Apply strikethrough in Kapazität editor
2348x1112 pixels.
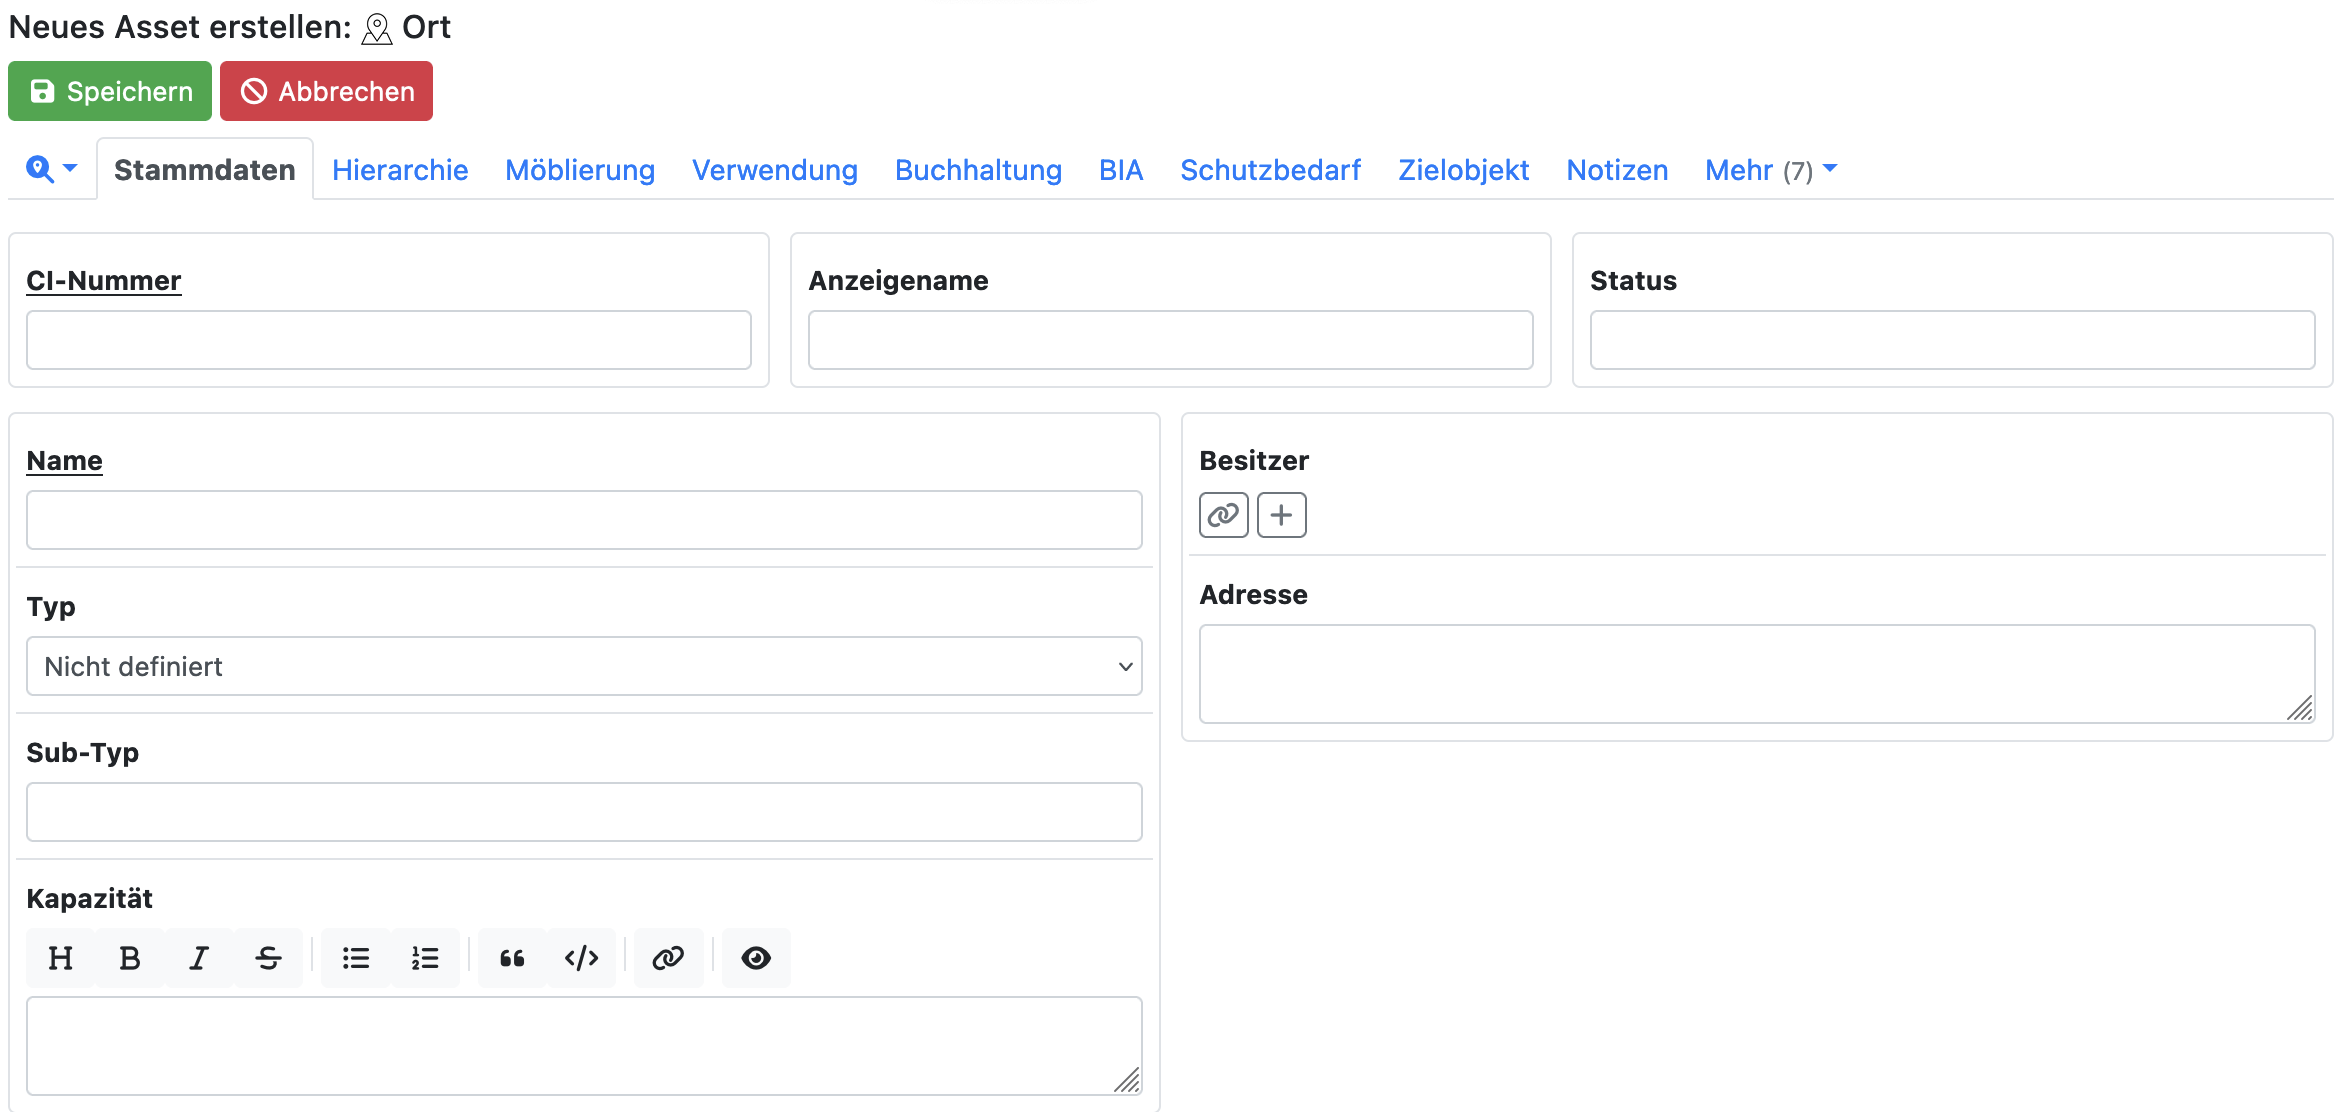click(x=268, y=958)
